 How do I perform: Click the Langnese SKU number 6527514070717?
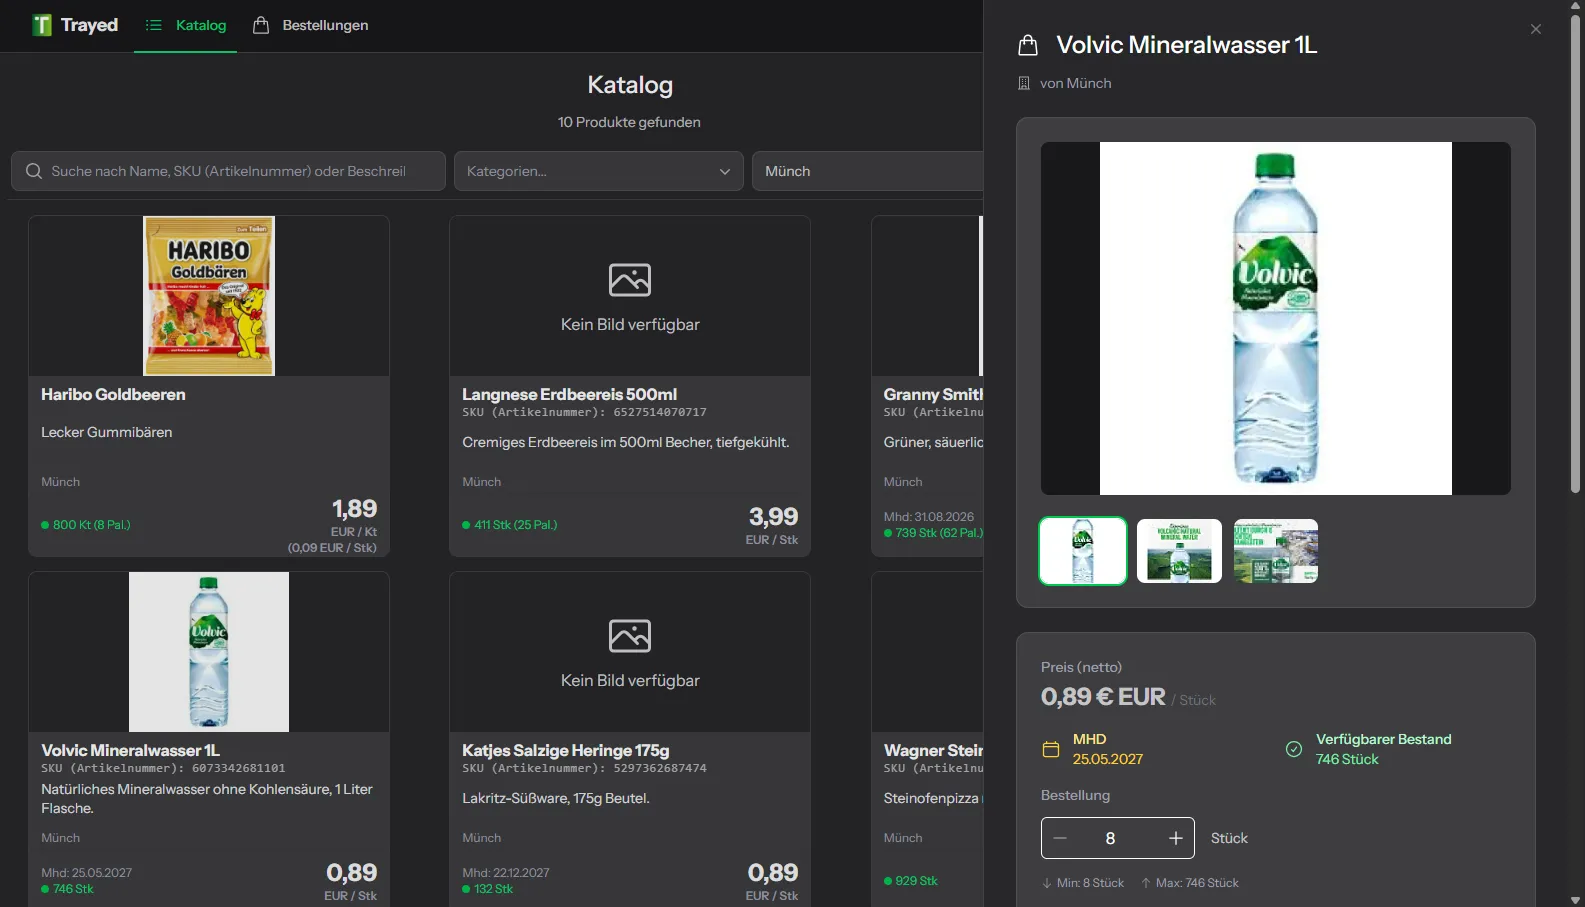click(x=660, y=412)
